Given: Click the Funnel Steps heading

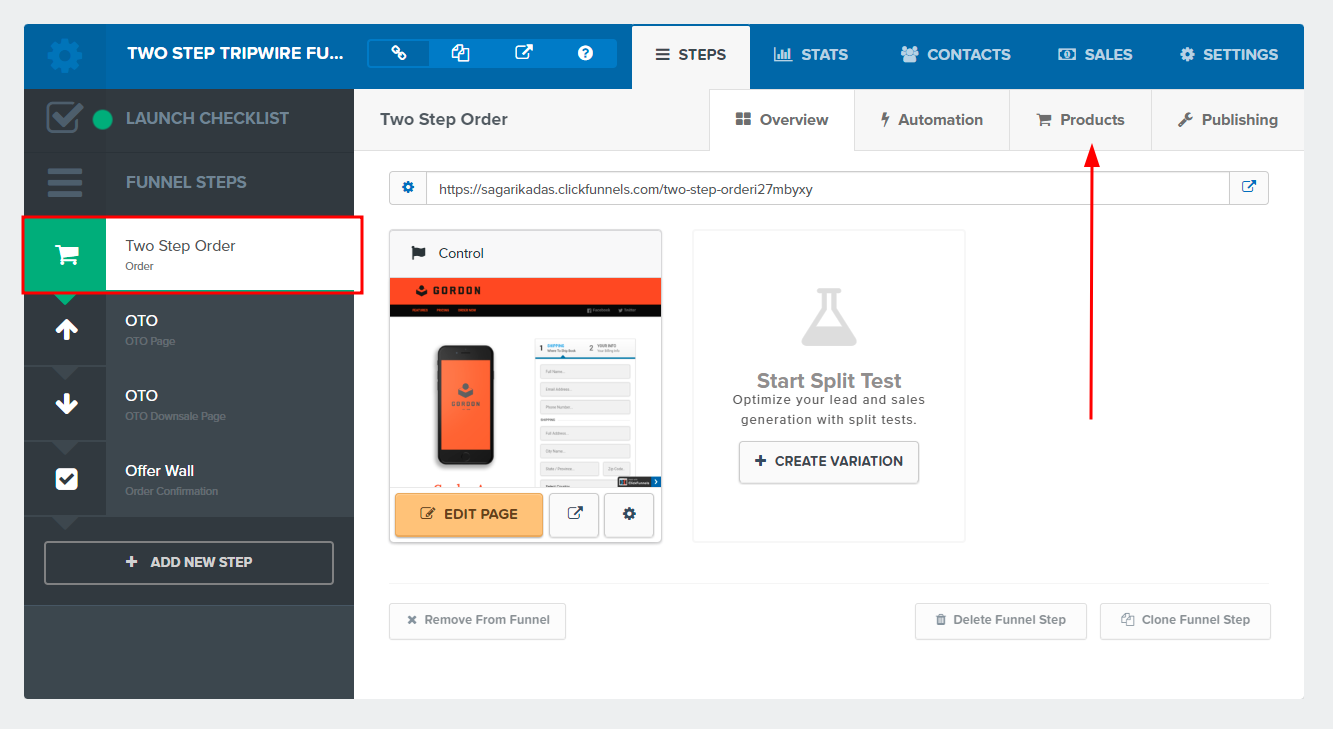Looking at the screenshot, I should point(186,182).
